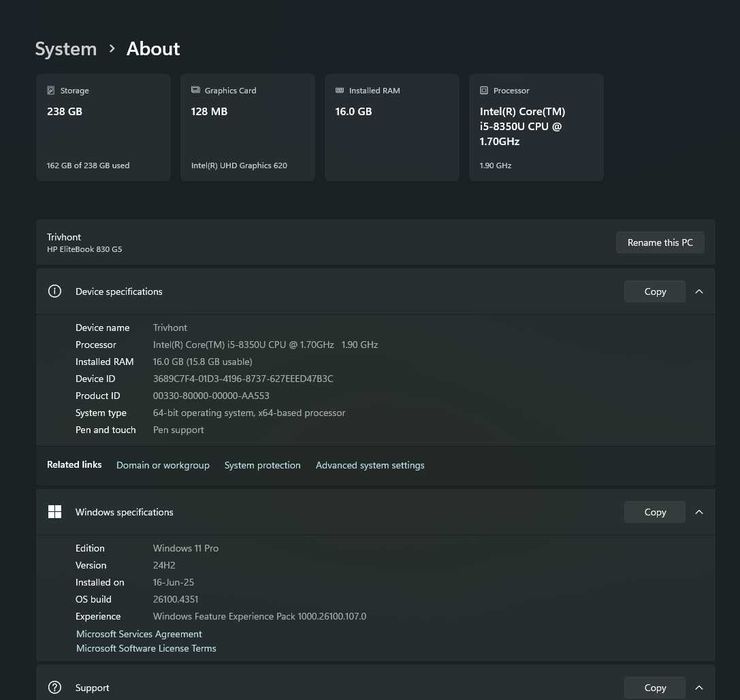
Task: Click the Installed RAM icon
Action: pyautogui.click(x=340, y=91)
